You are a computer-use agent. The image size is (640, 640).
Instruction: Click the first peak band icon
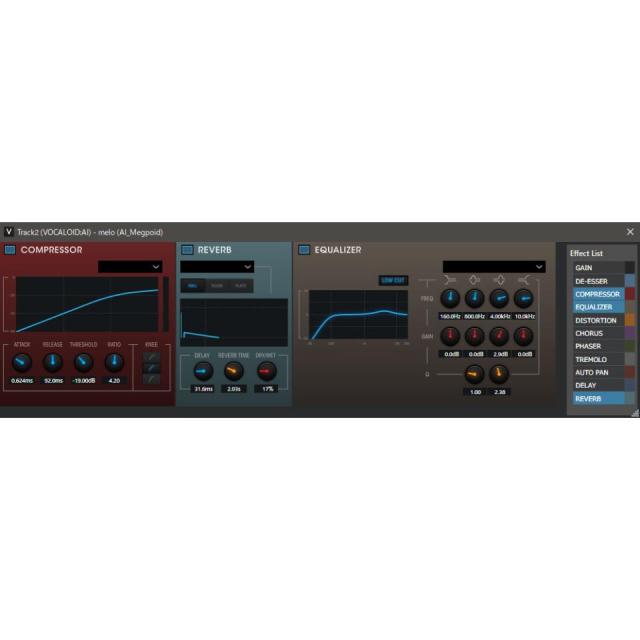coord(474,280)
